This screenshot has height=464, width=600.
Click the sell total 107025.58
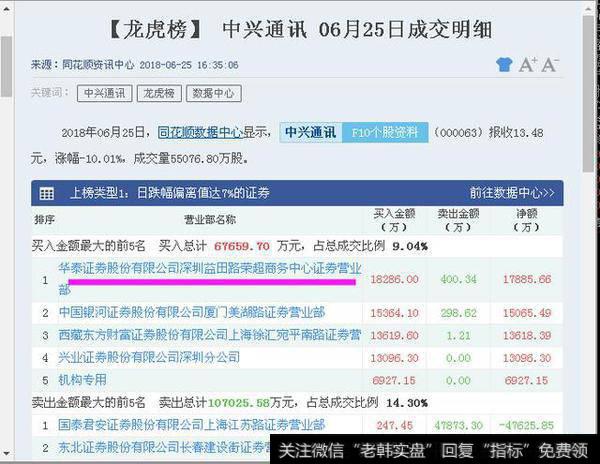238,403
